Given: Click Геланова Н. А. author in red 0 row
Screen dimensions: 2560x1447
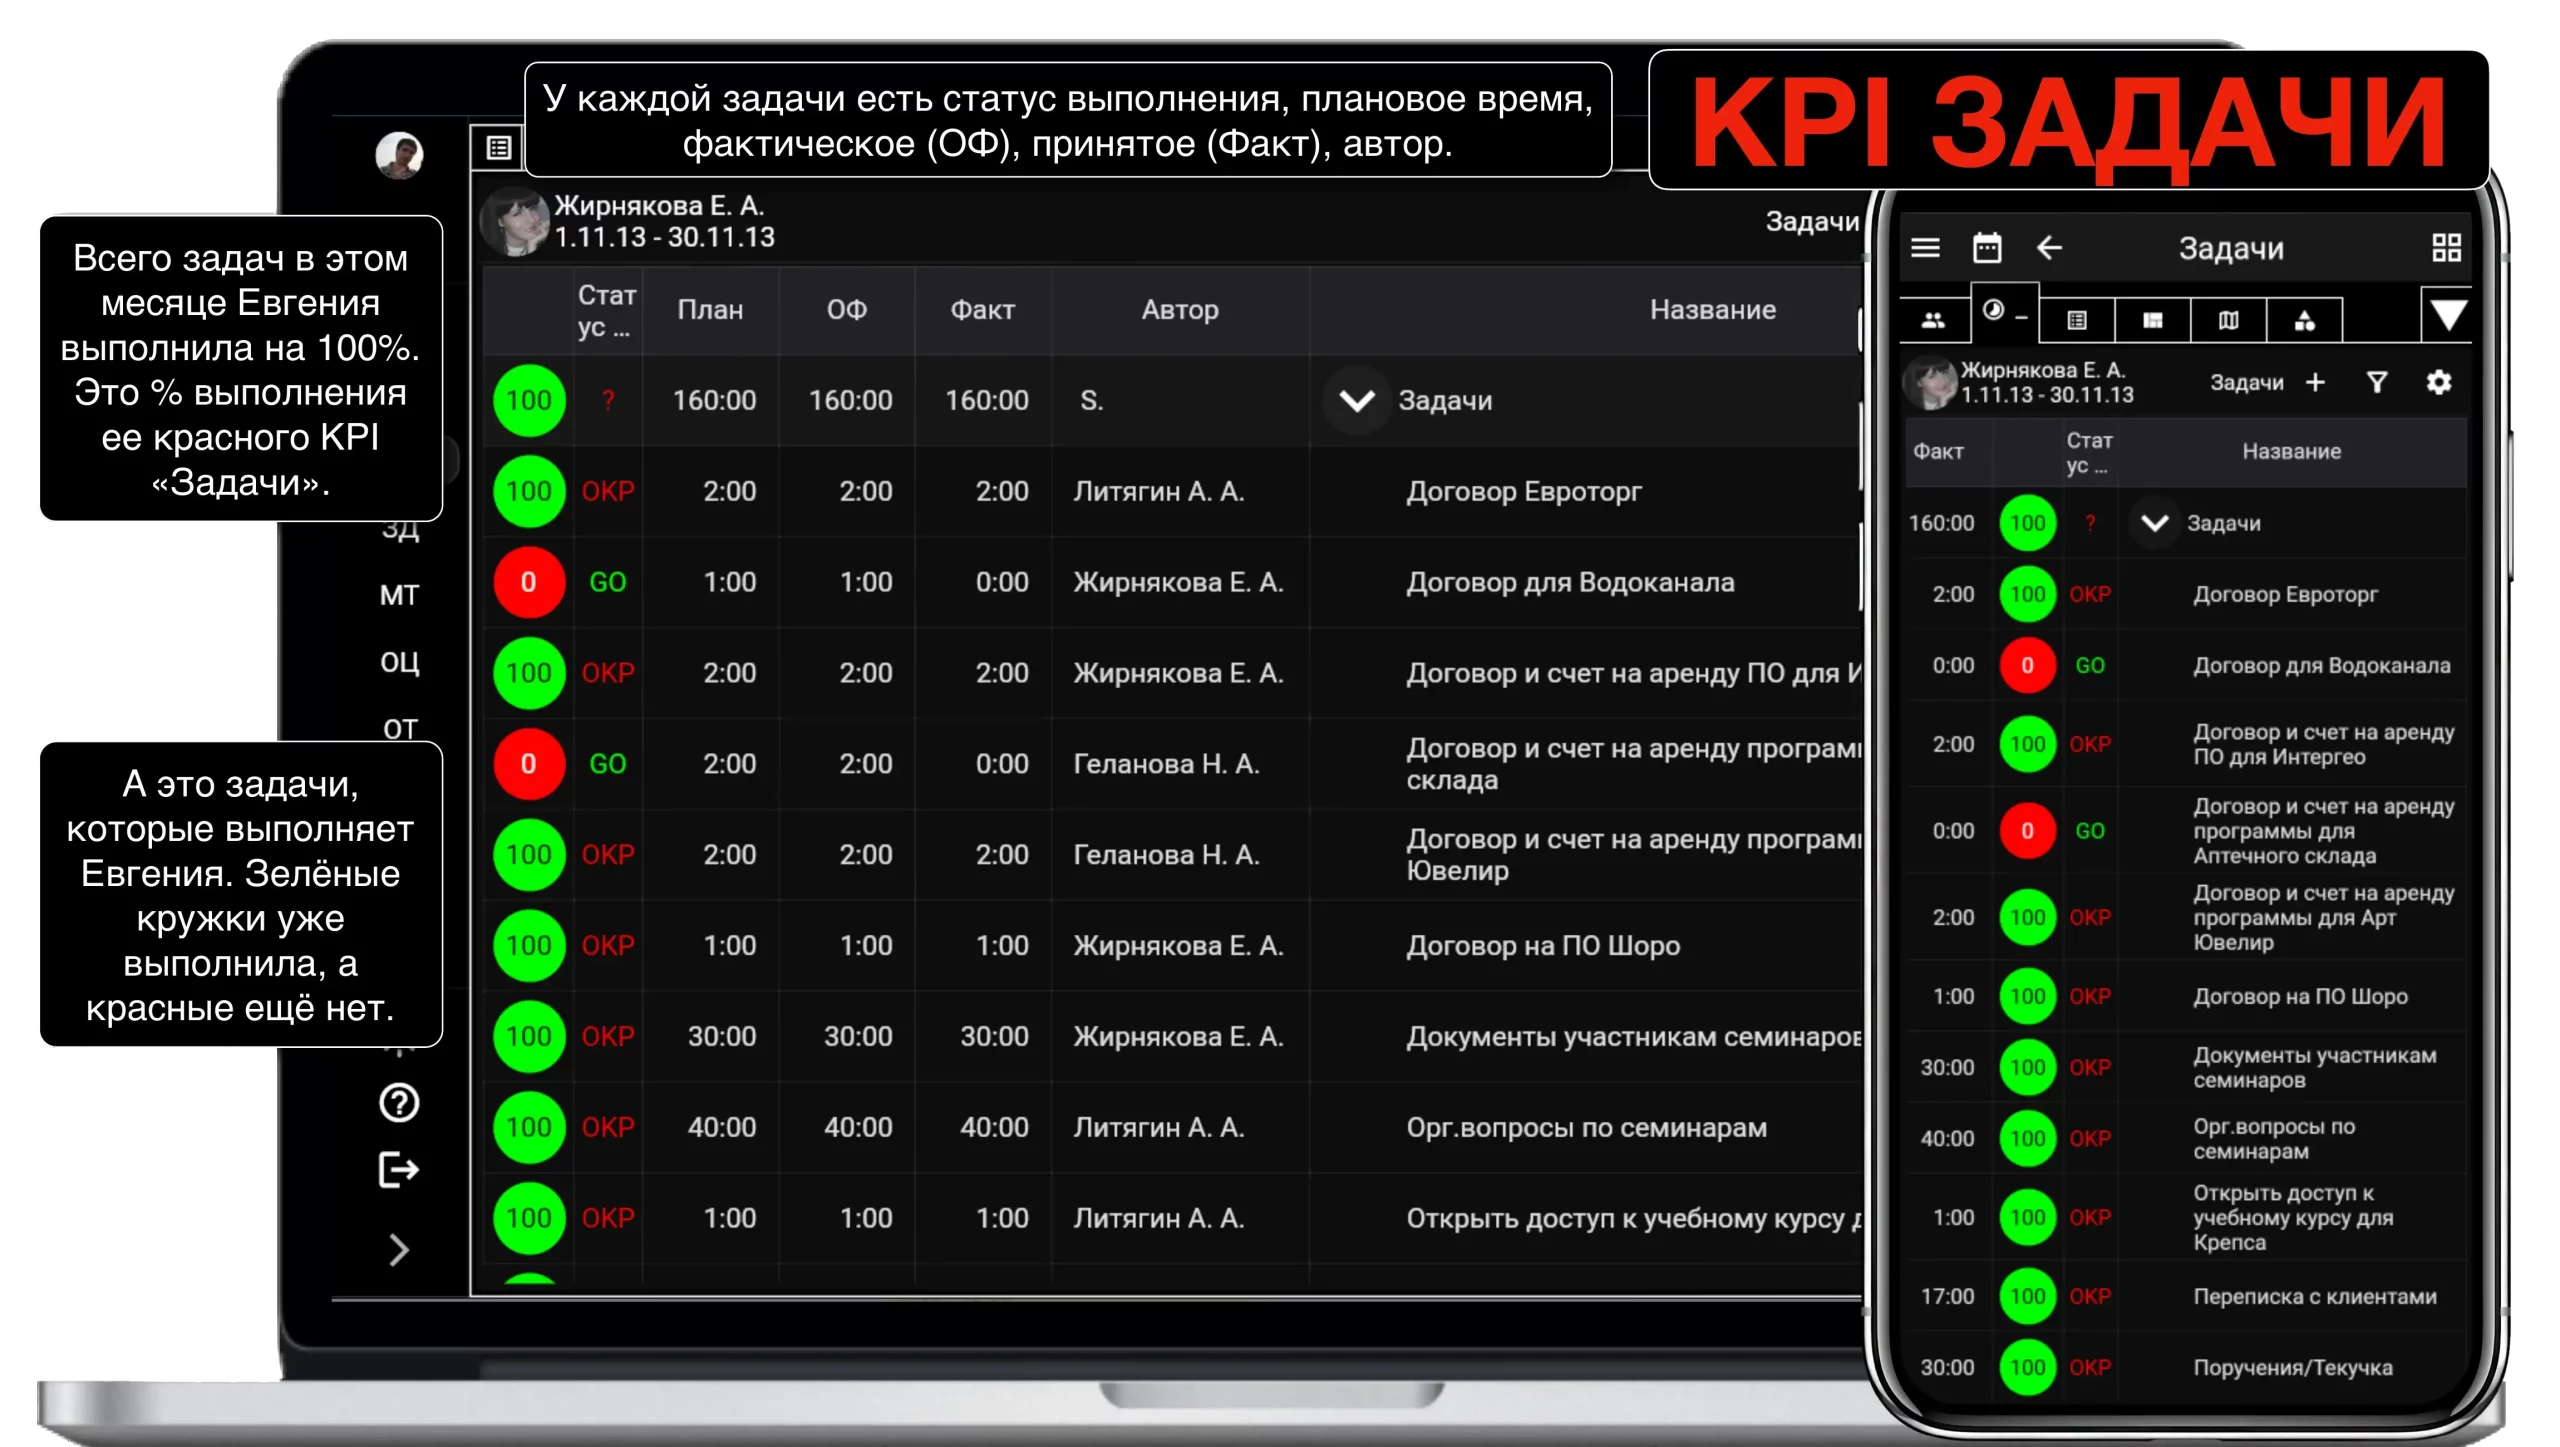Looking at the screenshot, I should pyautogui.click(x=1165, y=764).
